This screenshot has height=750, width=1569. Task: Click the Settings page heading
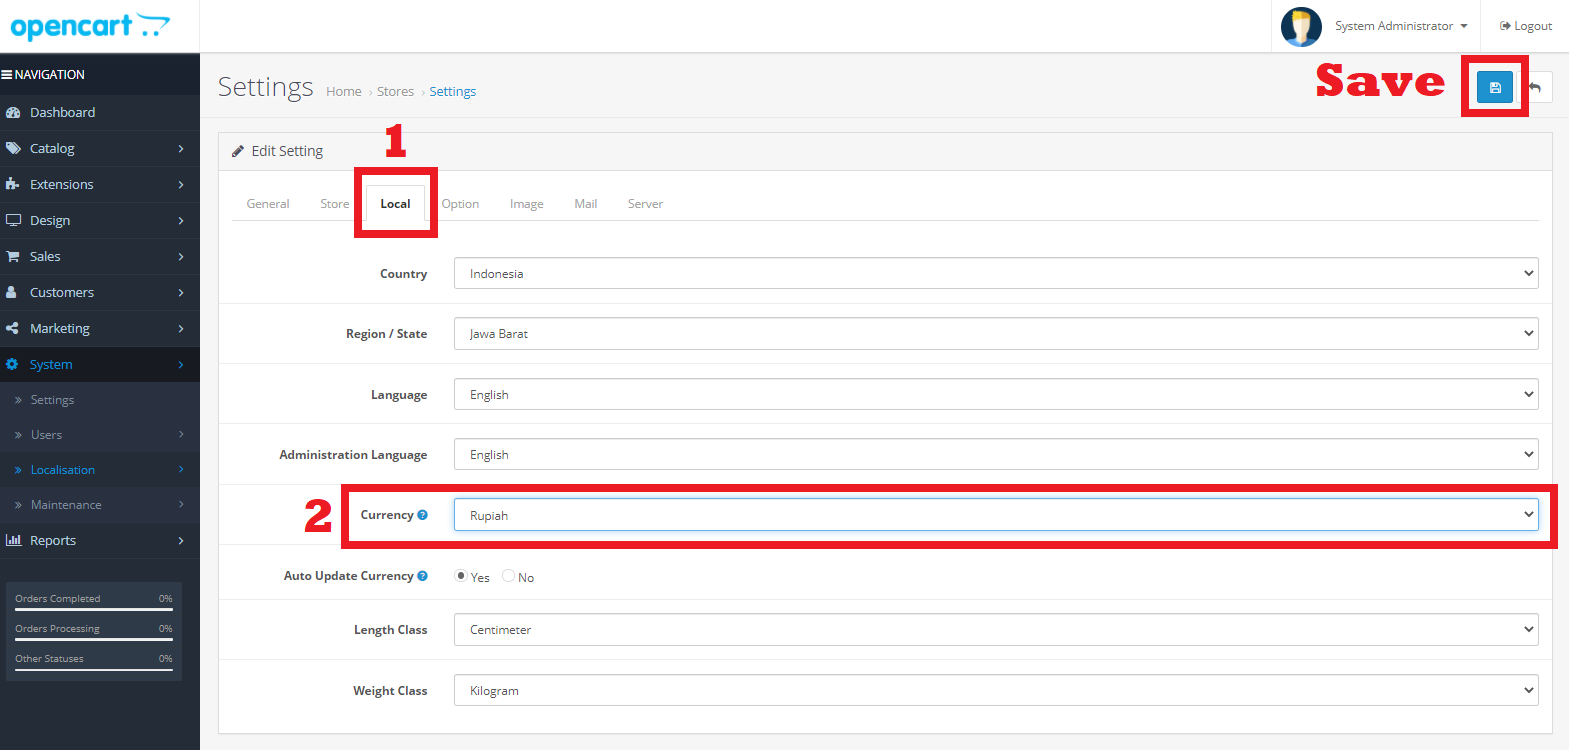[x=266, y=87]
